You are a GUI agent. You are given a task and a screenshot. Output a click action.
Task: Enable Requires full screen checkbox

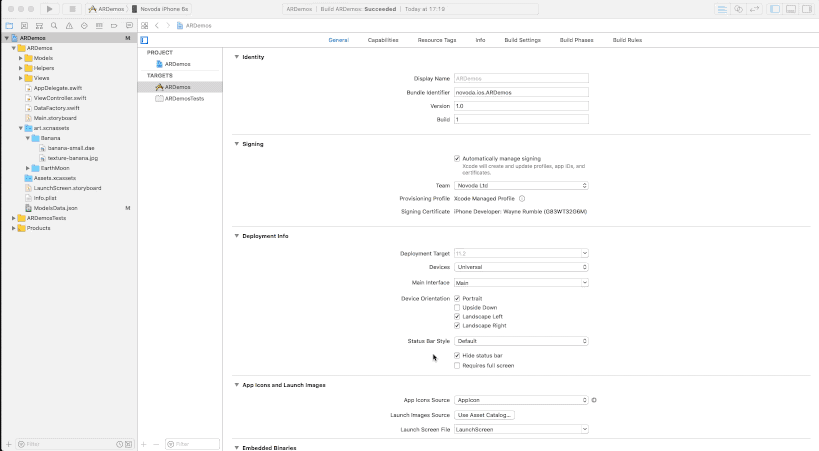(x=457, y=366)
